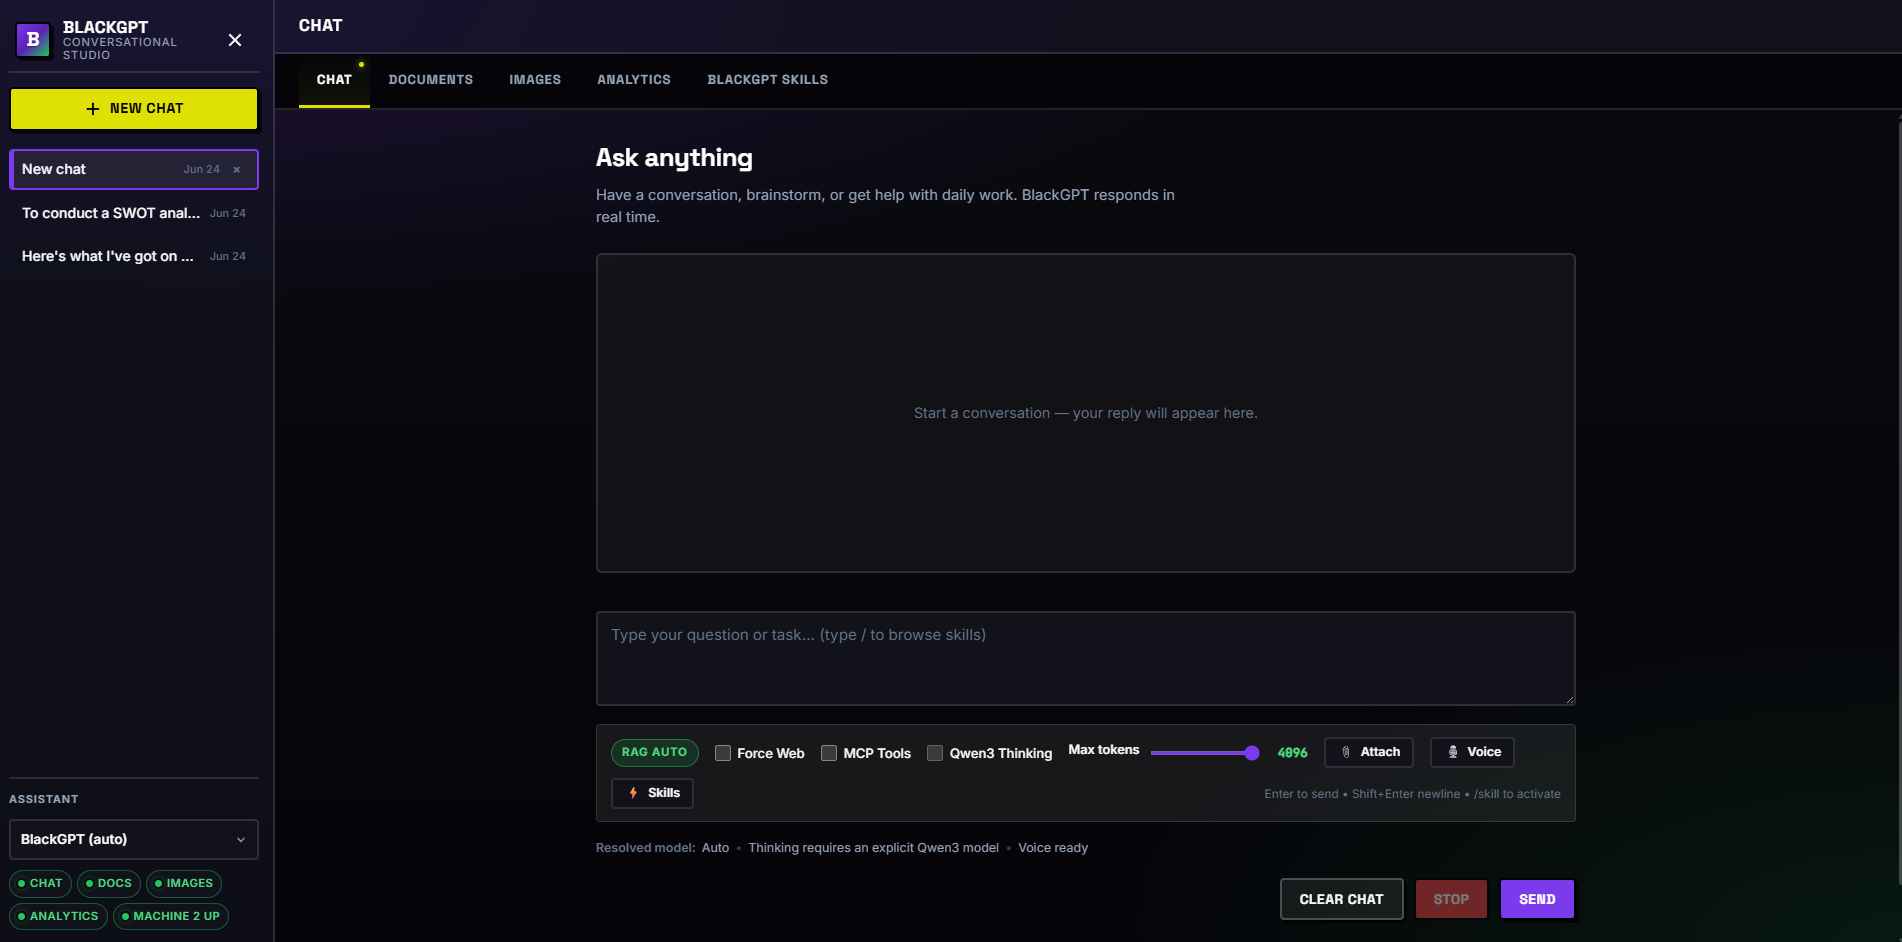The image size is (1902, 942).
Task: Click the Attach paperclip button
Action: click(1369, 752)
